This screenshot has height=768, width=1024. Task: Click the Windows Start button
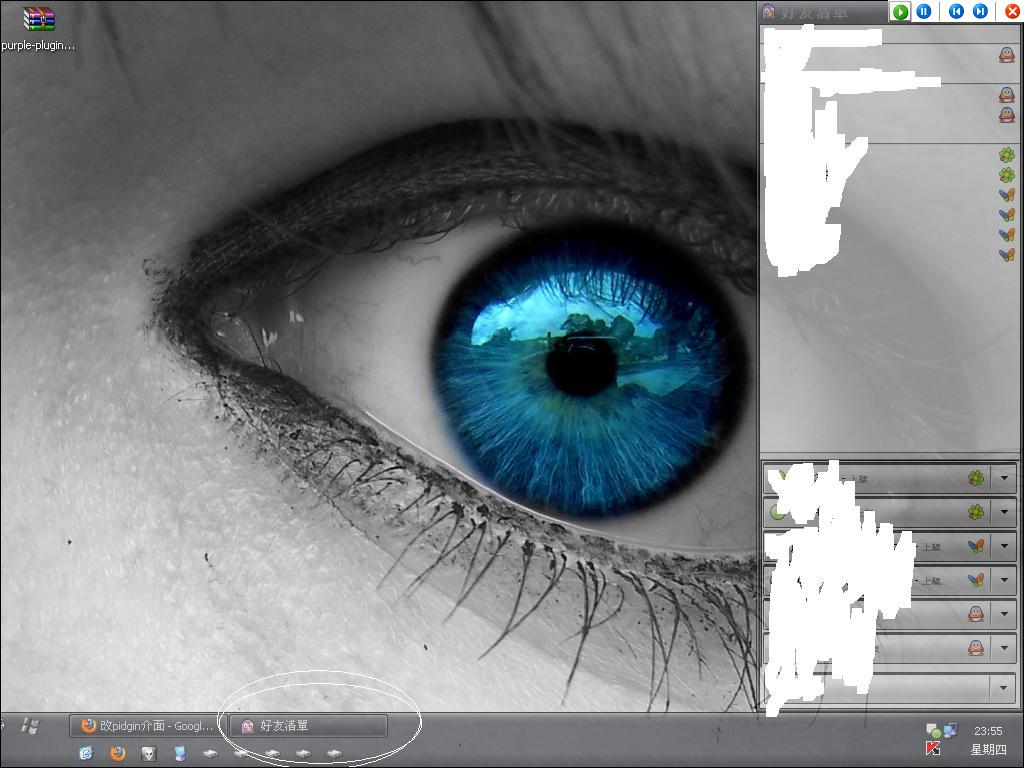30,725
